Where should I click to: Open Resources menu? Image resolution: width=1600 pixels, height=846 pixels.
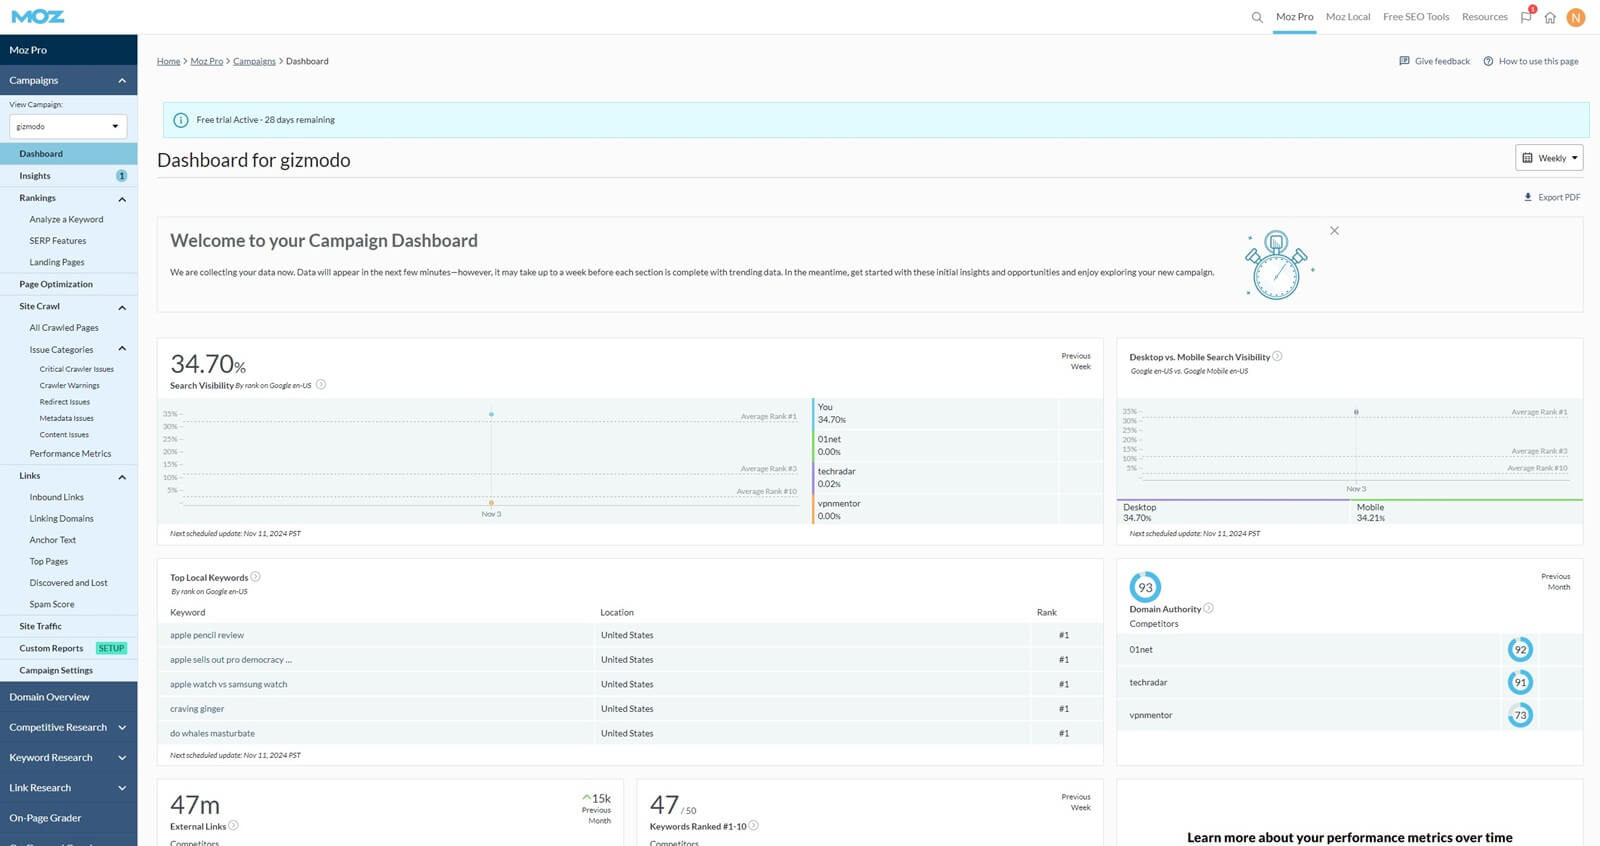[x=1484, y=17]
